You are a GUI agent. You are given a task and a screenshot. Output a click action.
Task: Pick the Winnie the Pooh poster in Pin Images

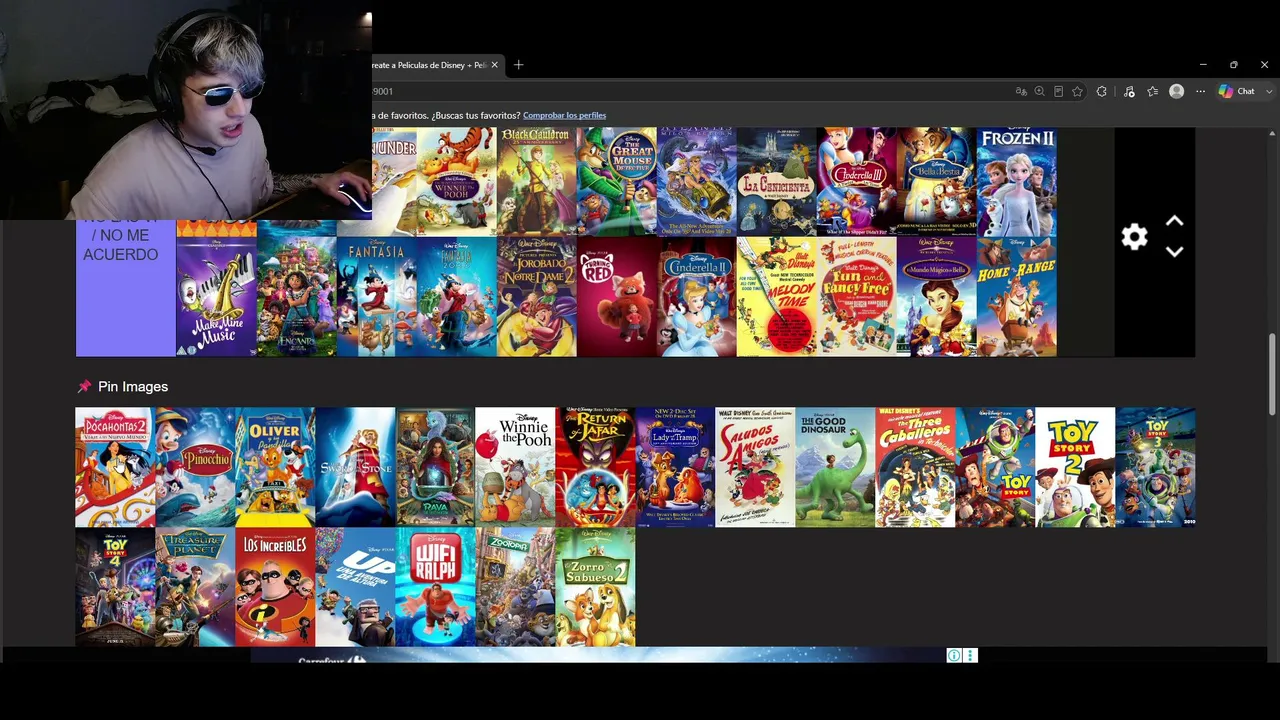coord(515,467)
